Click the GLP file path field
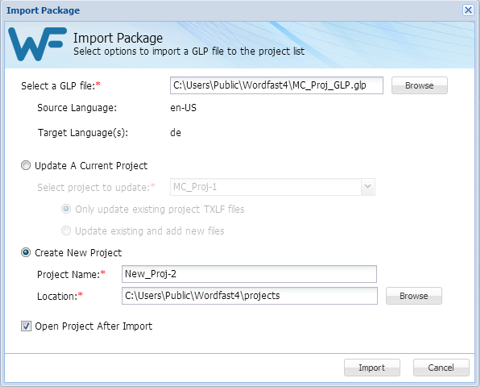This screenshot has height=387, width=480. (276, 85)
